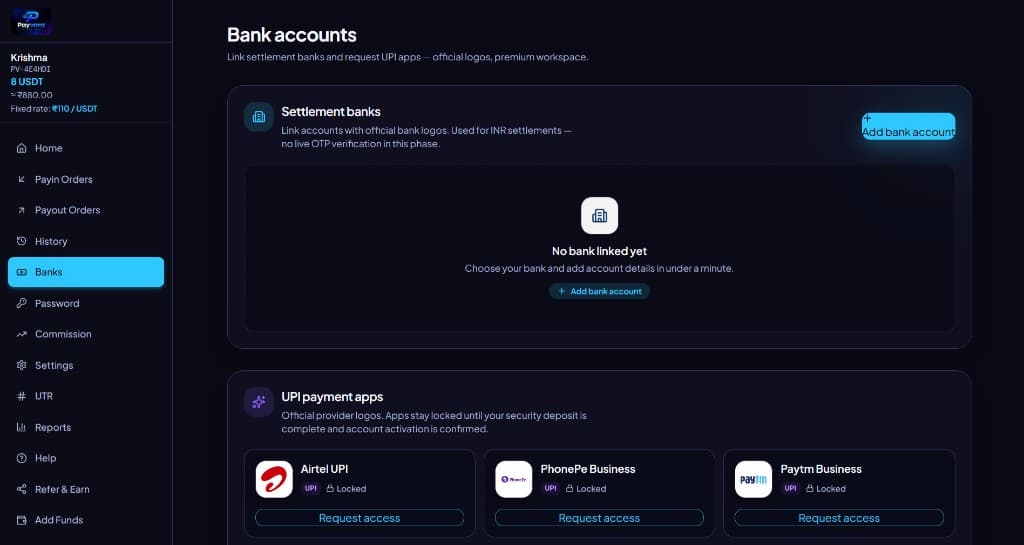Viewport: 1024px width, 545px height.
Task: Click the ≈ ₹880.00 amount
Action: click(31, 95)
